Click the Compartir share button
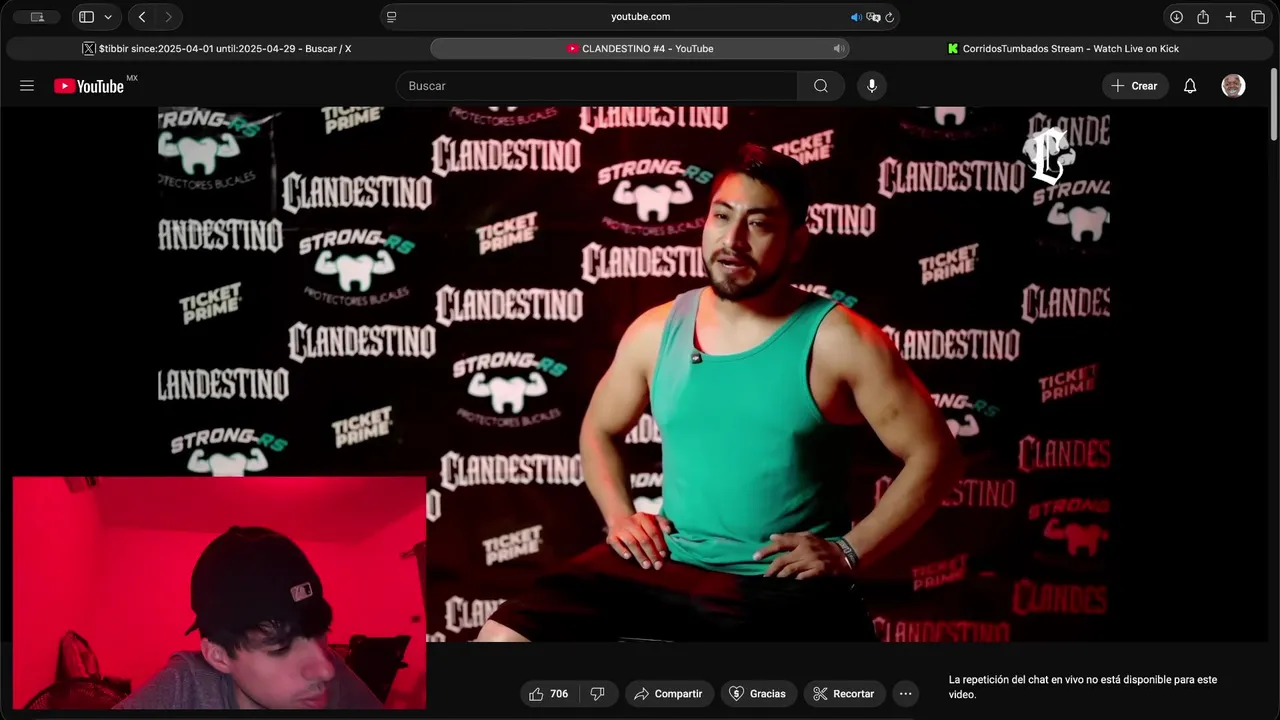Image resolution: width=1280 pixels, height=720 pixels. point(669,693)
